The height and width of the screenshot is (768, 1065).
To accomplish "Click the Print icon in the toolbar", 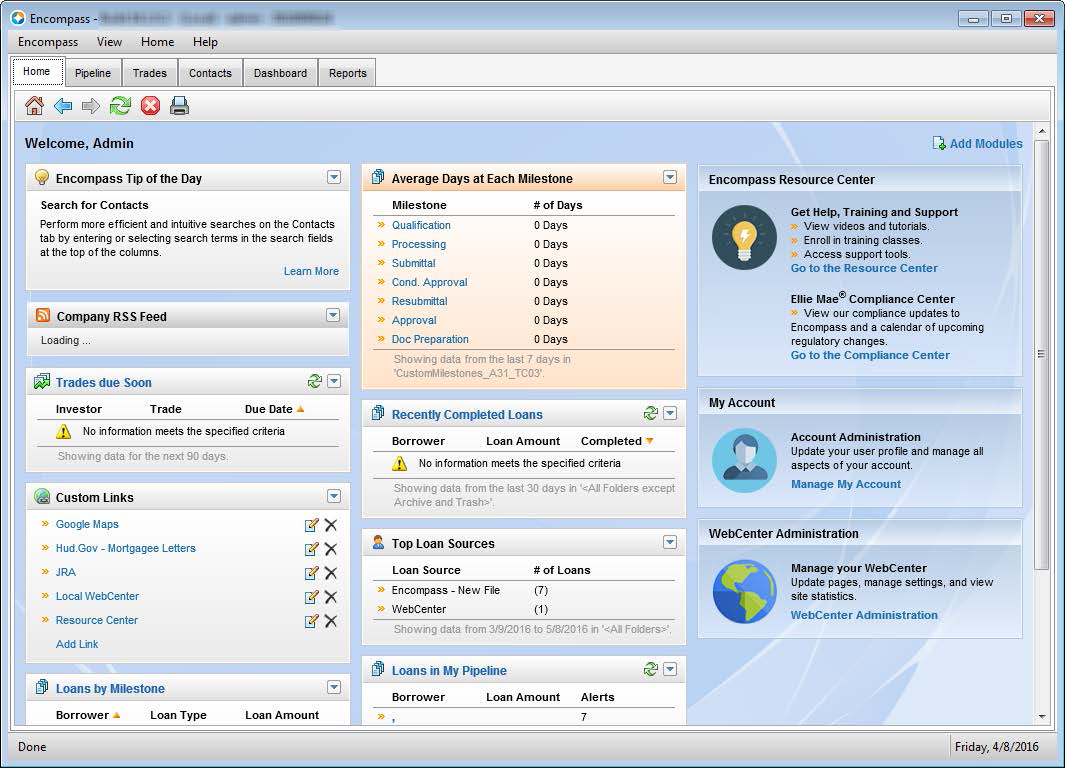I will coord(179,106).
